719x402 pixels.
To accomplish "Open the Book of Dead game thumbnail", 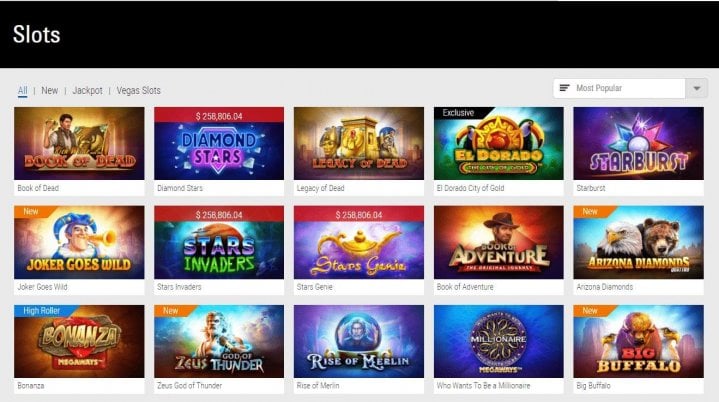I will pyautogui.click(x=79, y=143).
